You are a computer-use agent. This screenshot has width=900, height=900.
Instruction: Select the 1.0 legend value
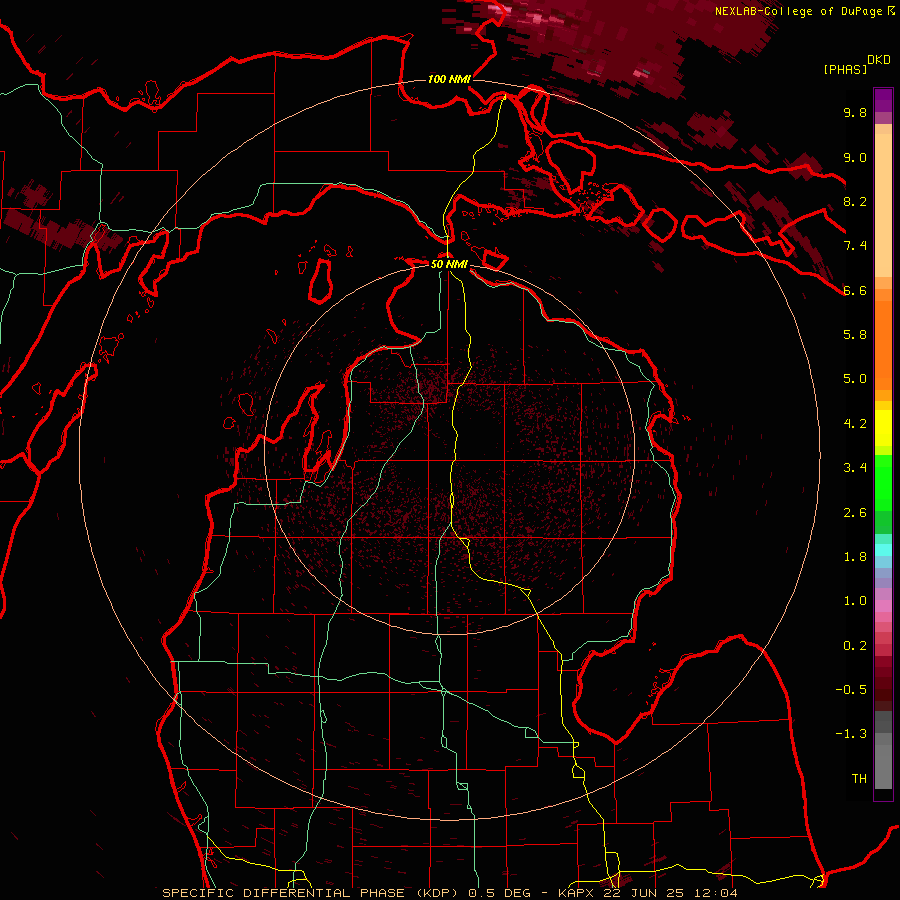[855, 601]
